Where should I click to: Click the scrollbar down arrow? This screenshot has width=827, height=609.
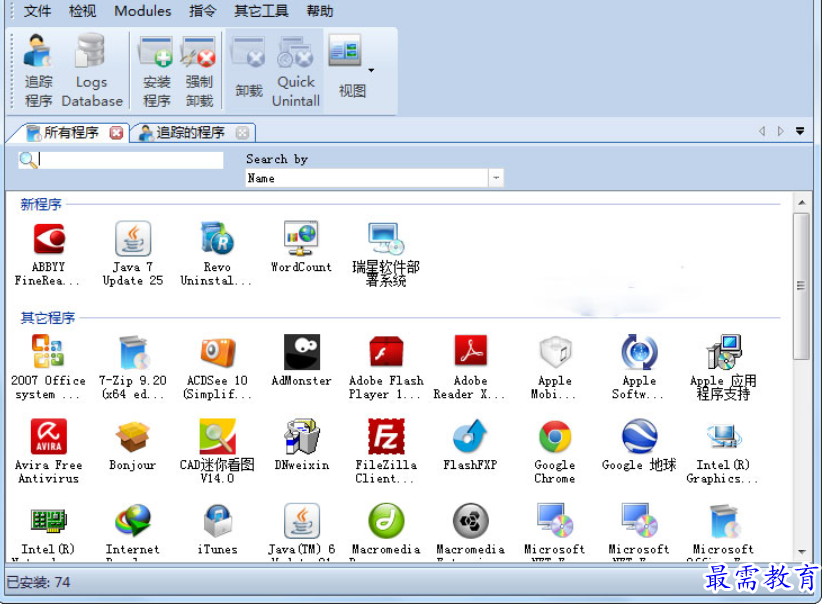(802, 552)
